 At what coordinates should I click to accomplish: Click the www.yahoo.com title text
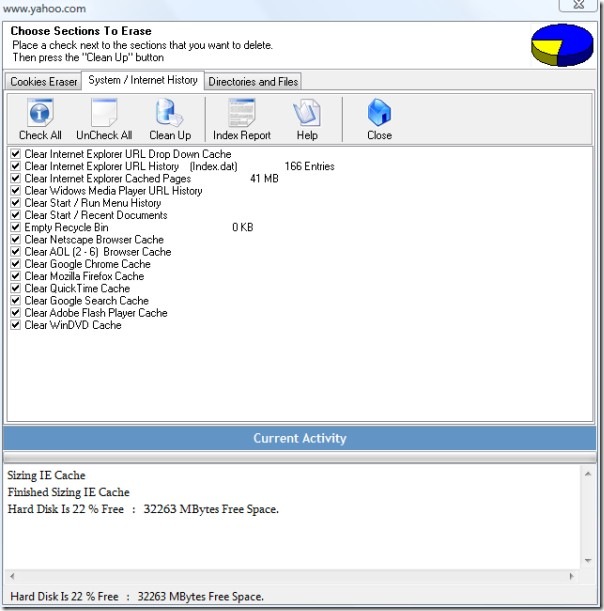coord(44,8)
